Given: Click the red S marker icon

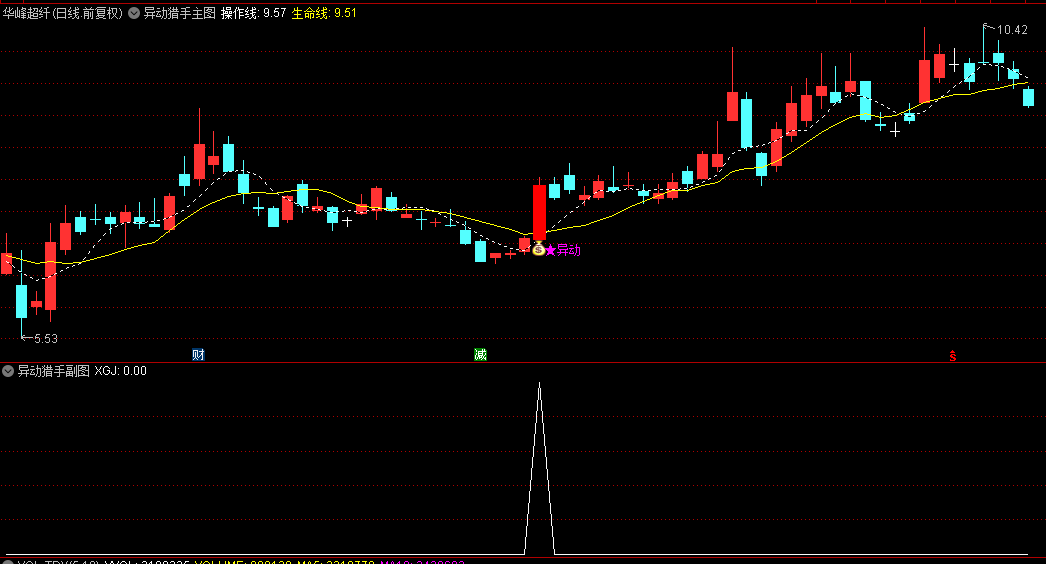Looking at the screenshot, I should point(953,356).
